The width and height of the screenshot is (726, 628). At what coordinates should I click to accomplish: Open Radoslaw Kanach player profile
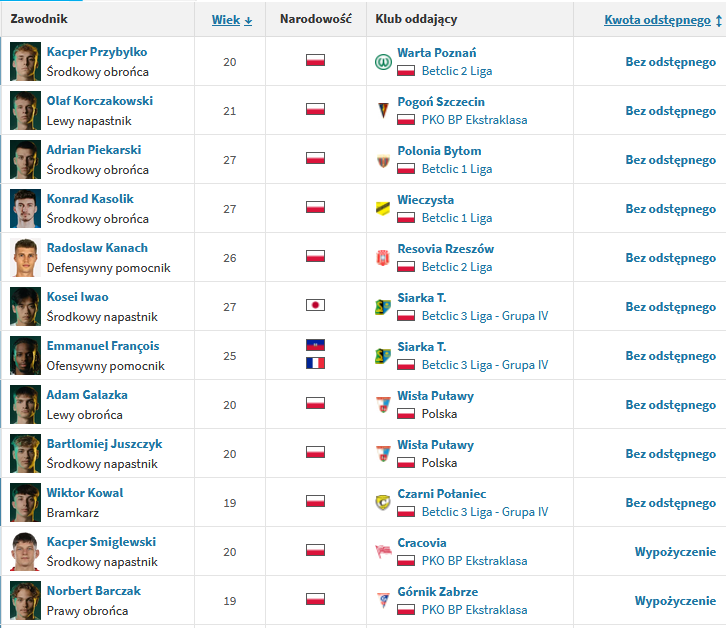tap(97, 248)
